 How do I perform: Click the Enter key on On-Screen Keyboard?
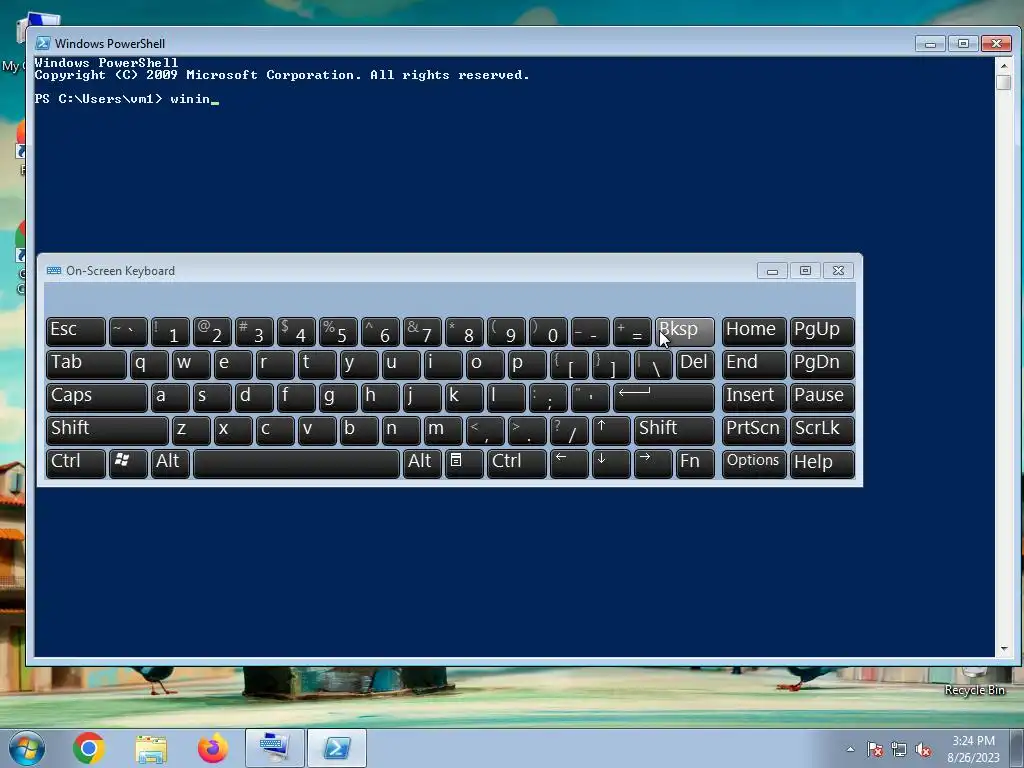click(664, 397)
